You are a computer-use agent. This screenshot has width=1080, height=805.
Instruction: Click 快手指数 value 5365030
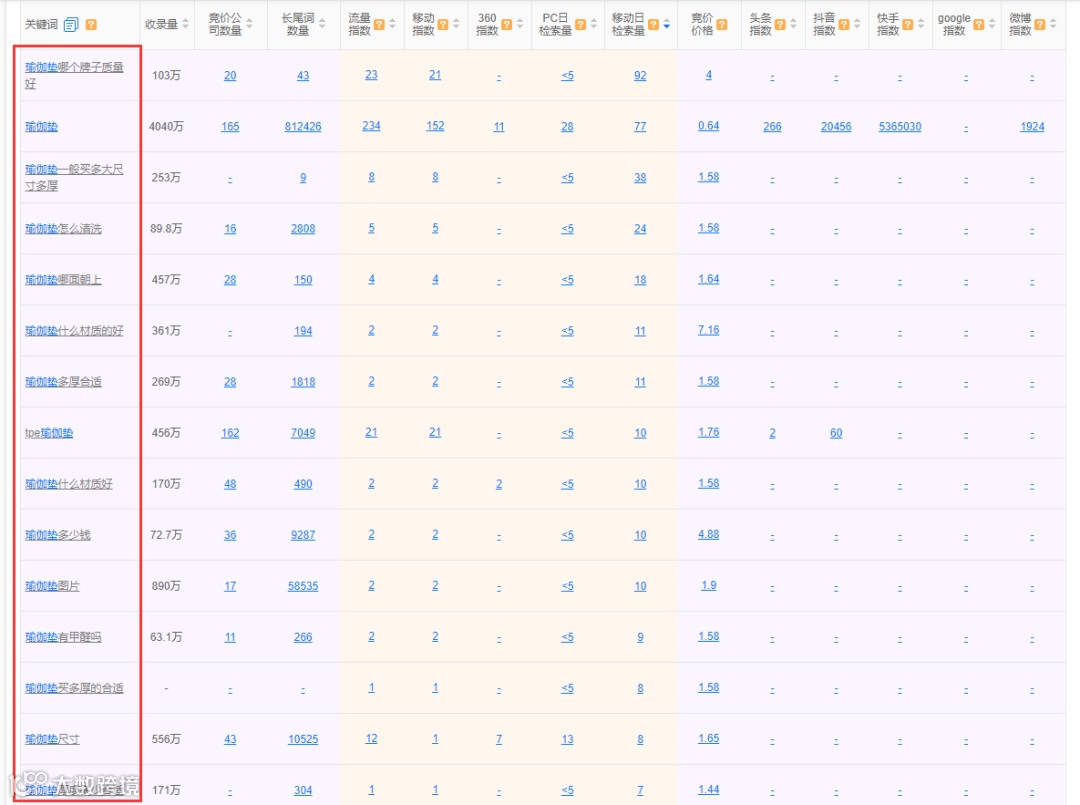[900, 127]
